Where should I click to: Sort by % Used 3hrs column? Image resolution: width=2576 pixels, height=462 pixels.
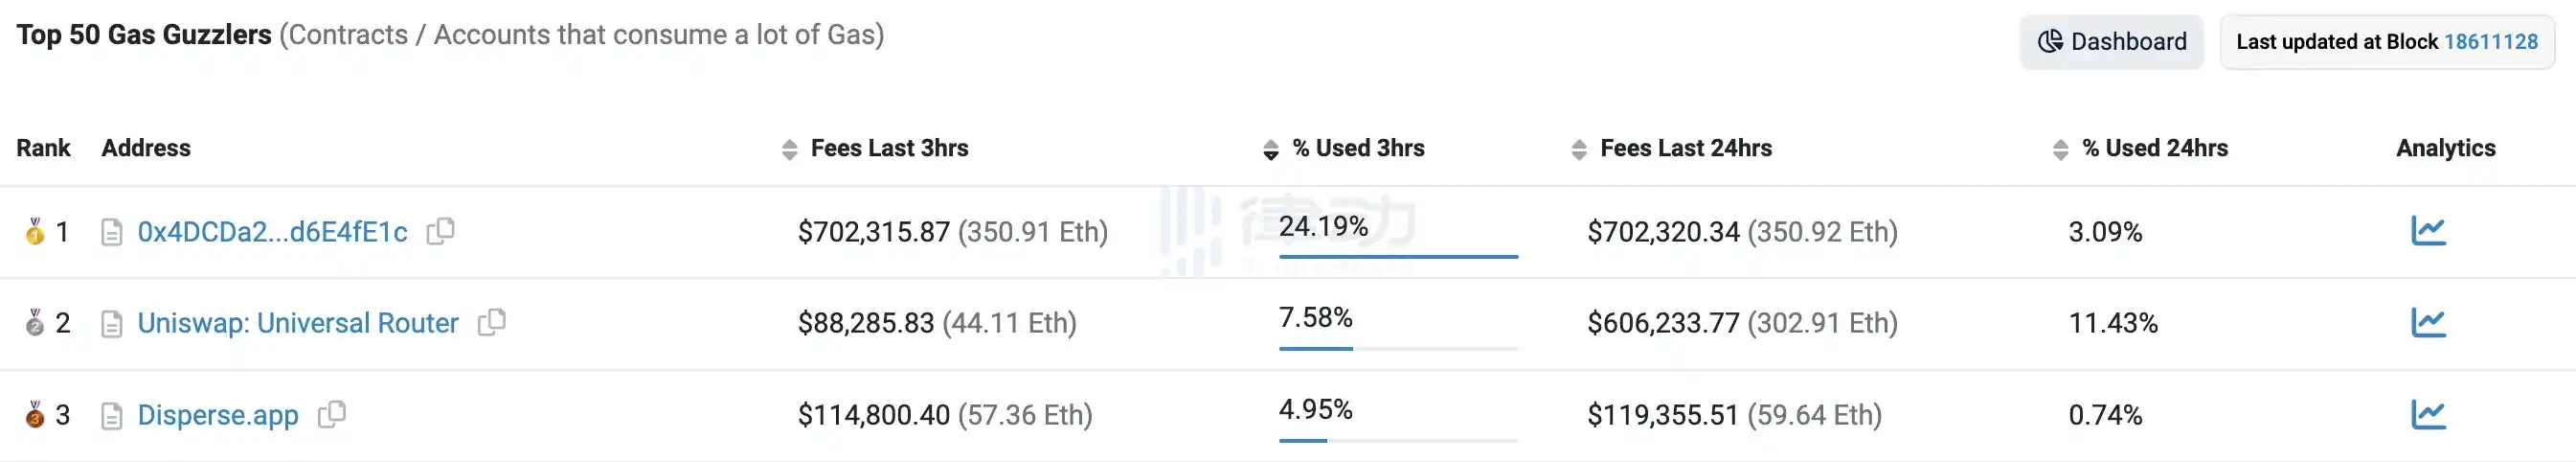pyautogui.click(x=1271, y=149)
